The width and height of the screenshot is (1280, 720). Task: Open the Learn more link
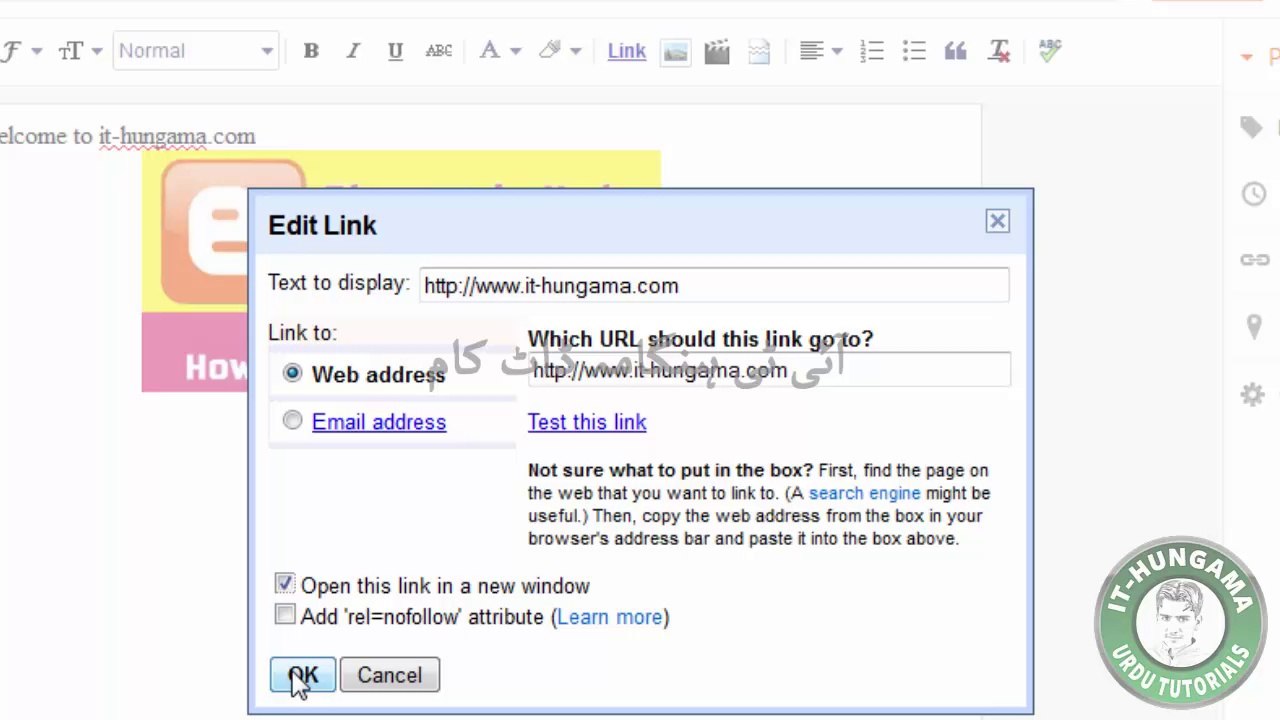610,617
